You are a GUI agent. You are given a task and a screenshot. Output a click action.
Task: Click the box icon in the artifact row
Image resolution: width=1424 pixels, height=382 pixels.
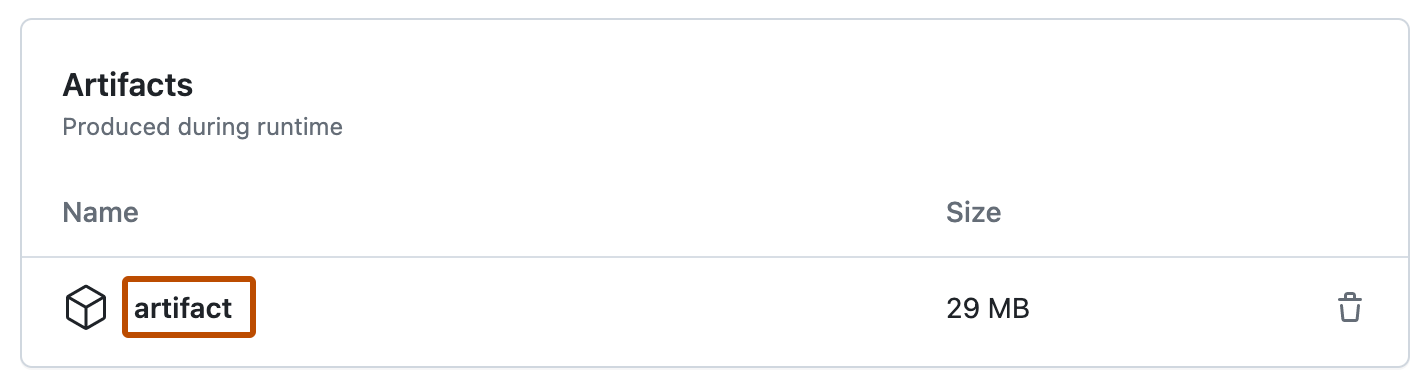(x=86, y=308)
